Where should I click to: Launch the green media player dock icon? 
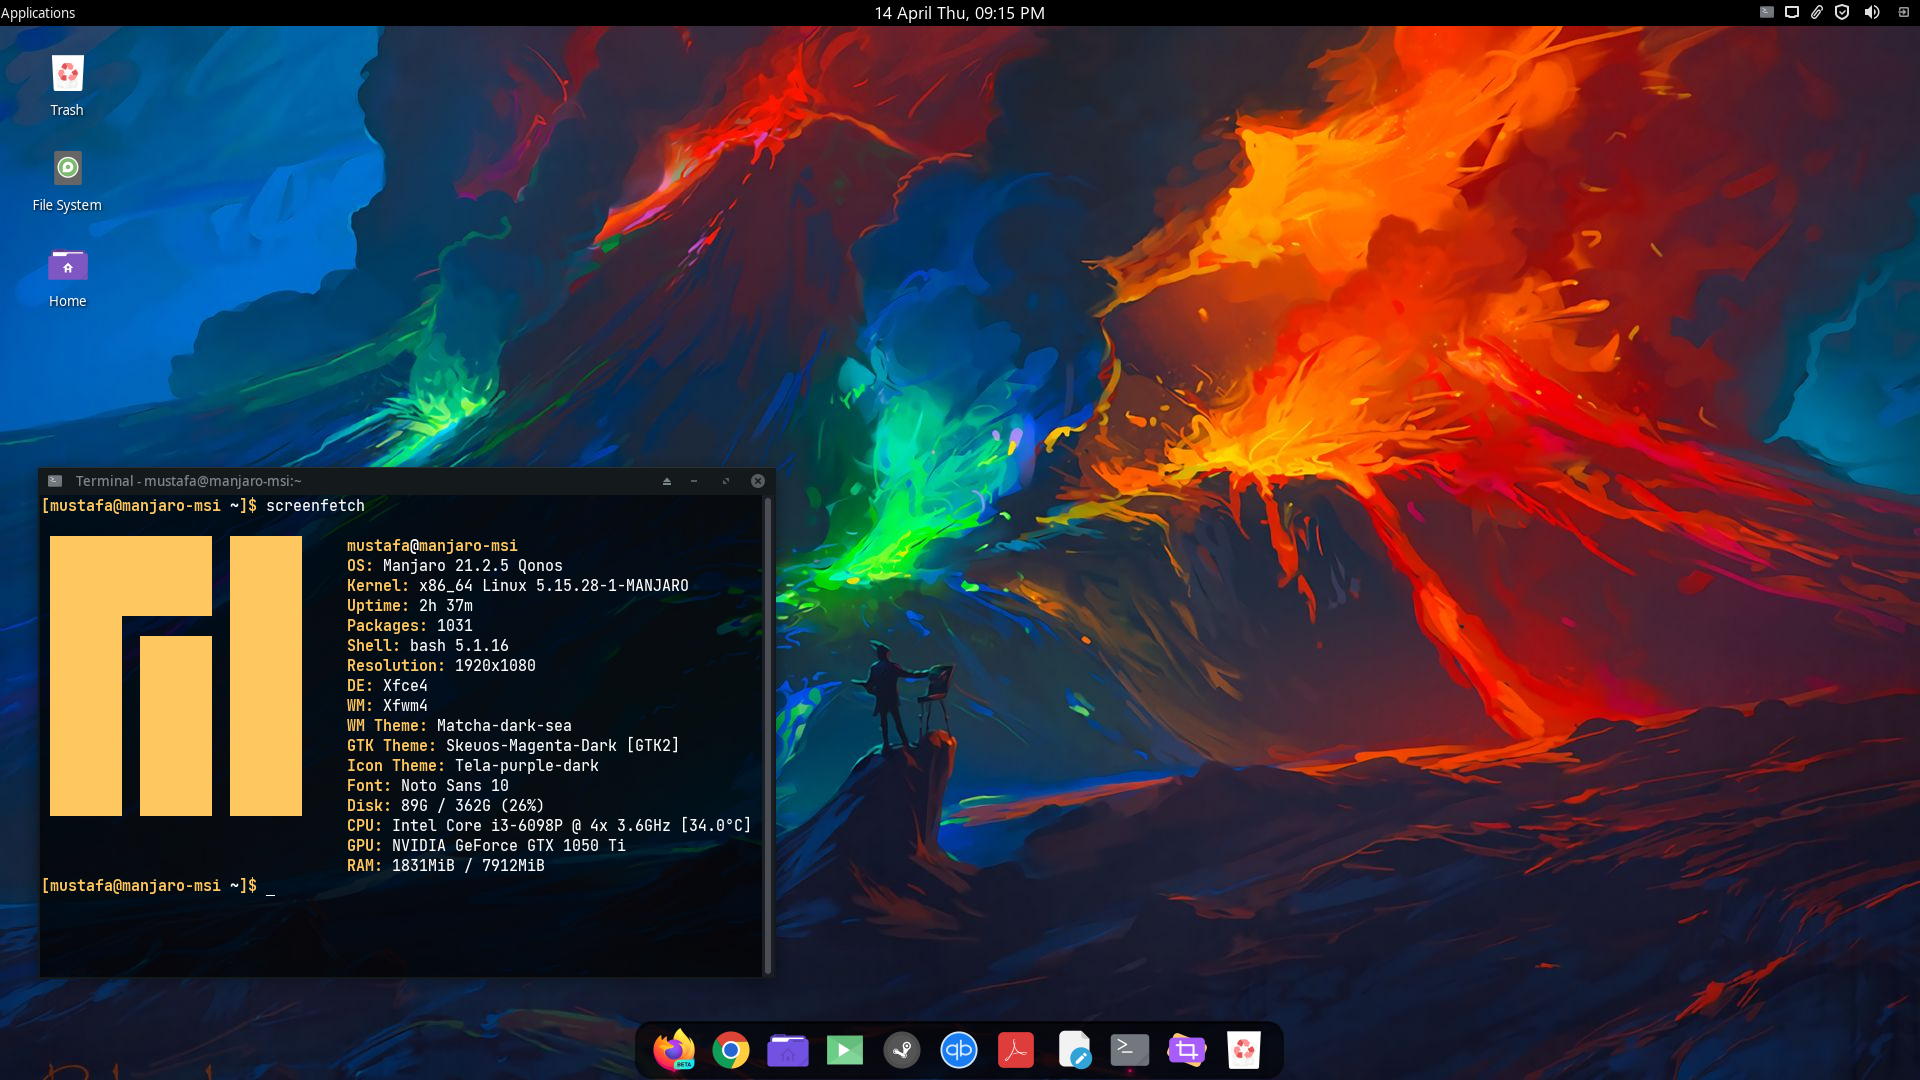[845, 1050]
